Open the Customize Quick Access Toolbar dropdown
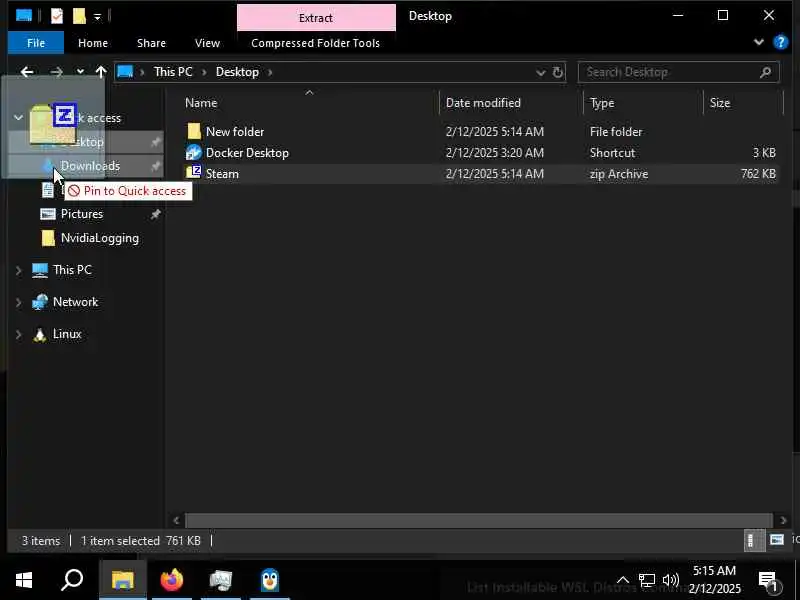Viewport: 800px width, 600px height. (x=97, y=17)
